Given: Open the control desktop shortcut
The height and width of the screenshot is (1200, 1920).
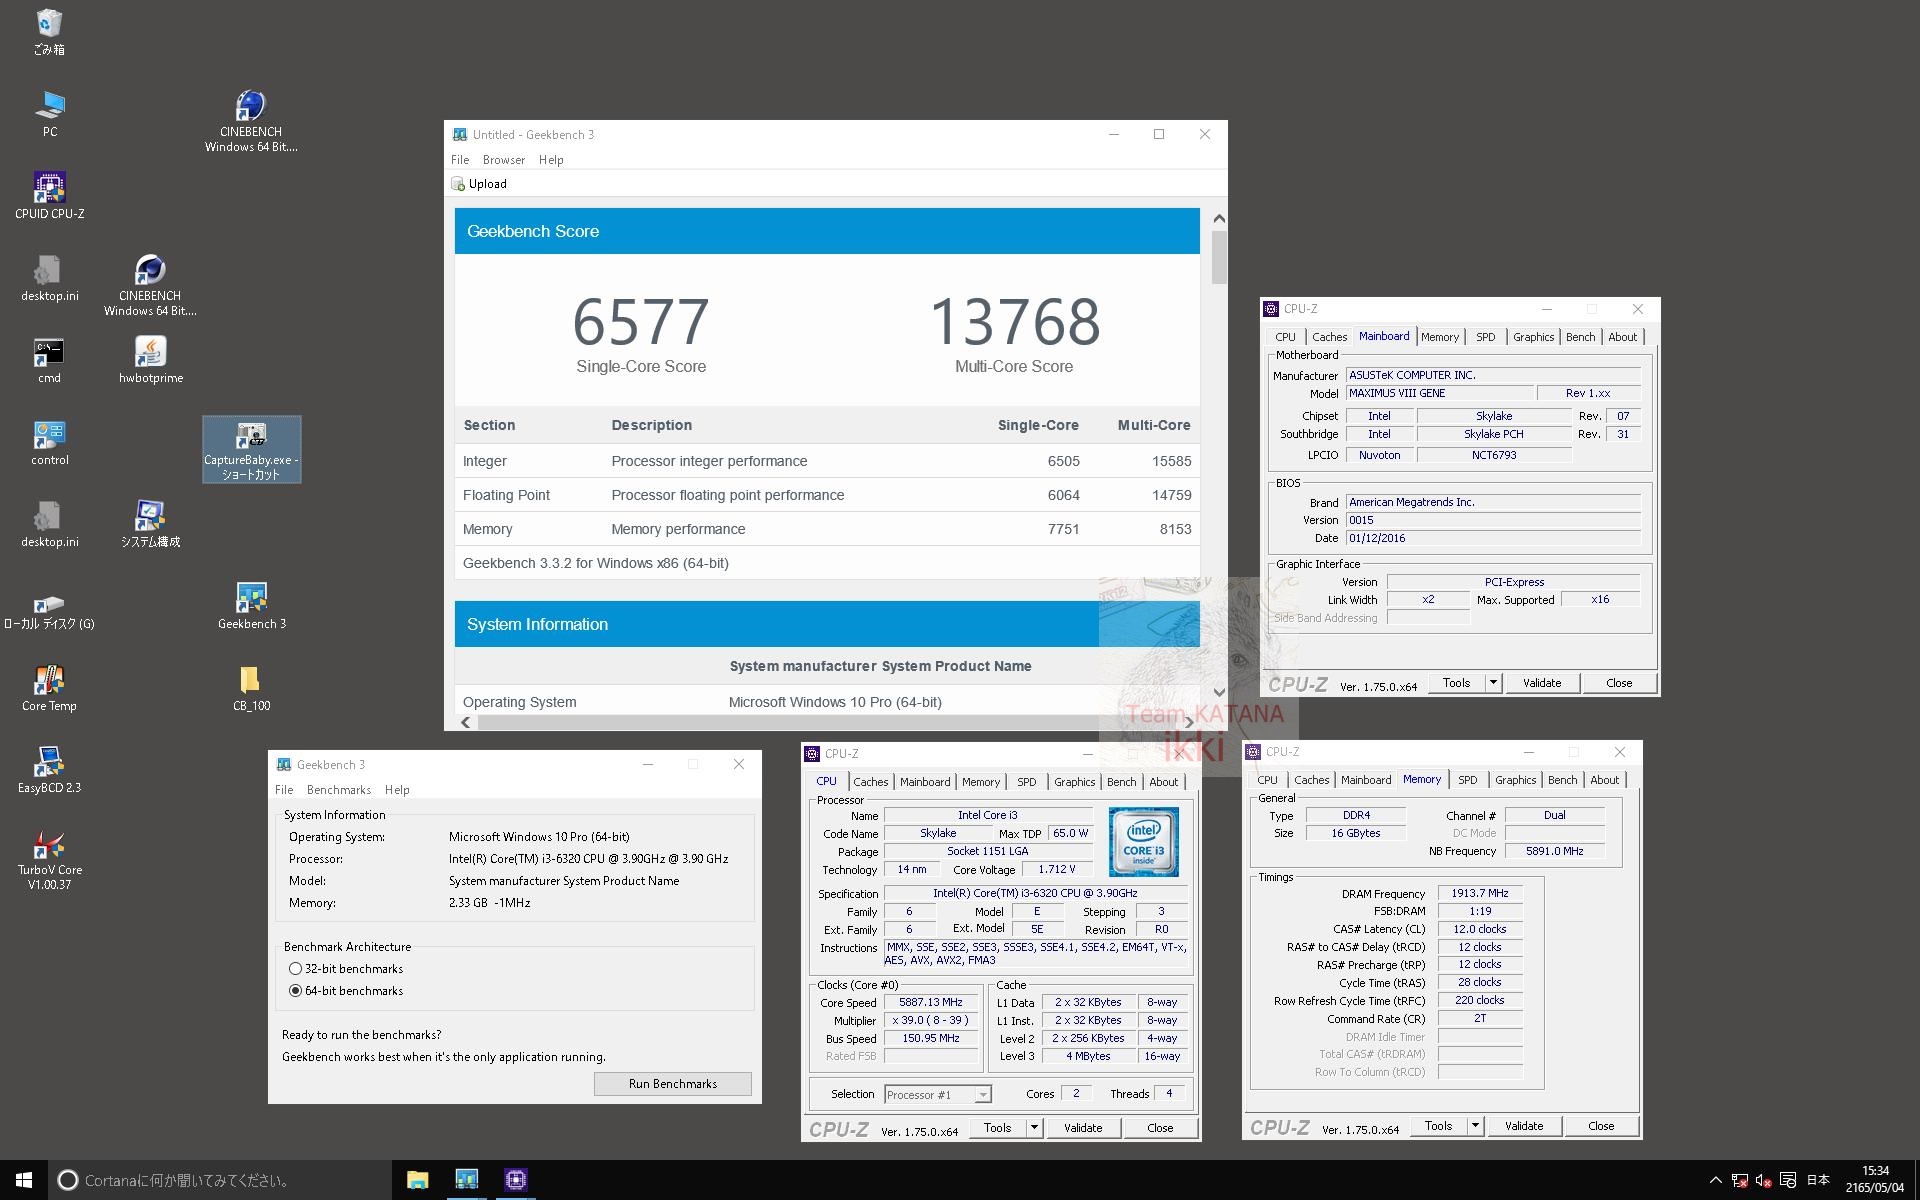Looking at the screenshot, I should pos(49,442).
